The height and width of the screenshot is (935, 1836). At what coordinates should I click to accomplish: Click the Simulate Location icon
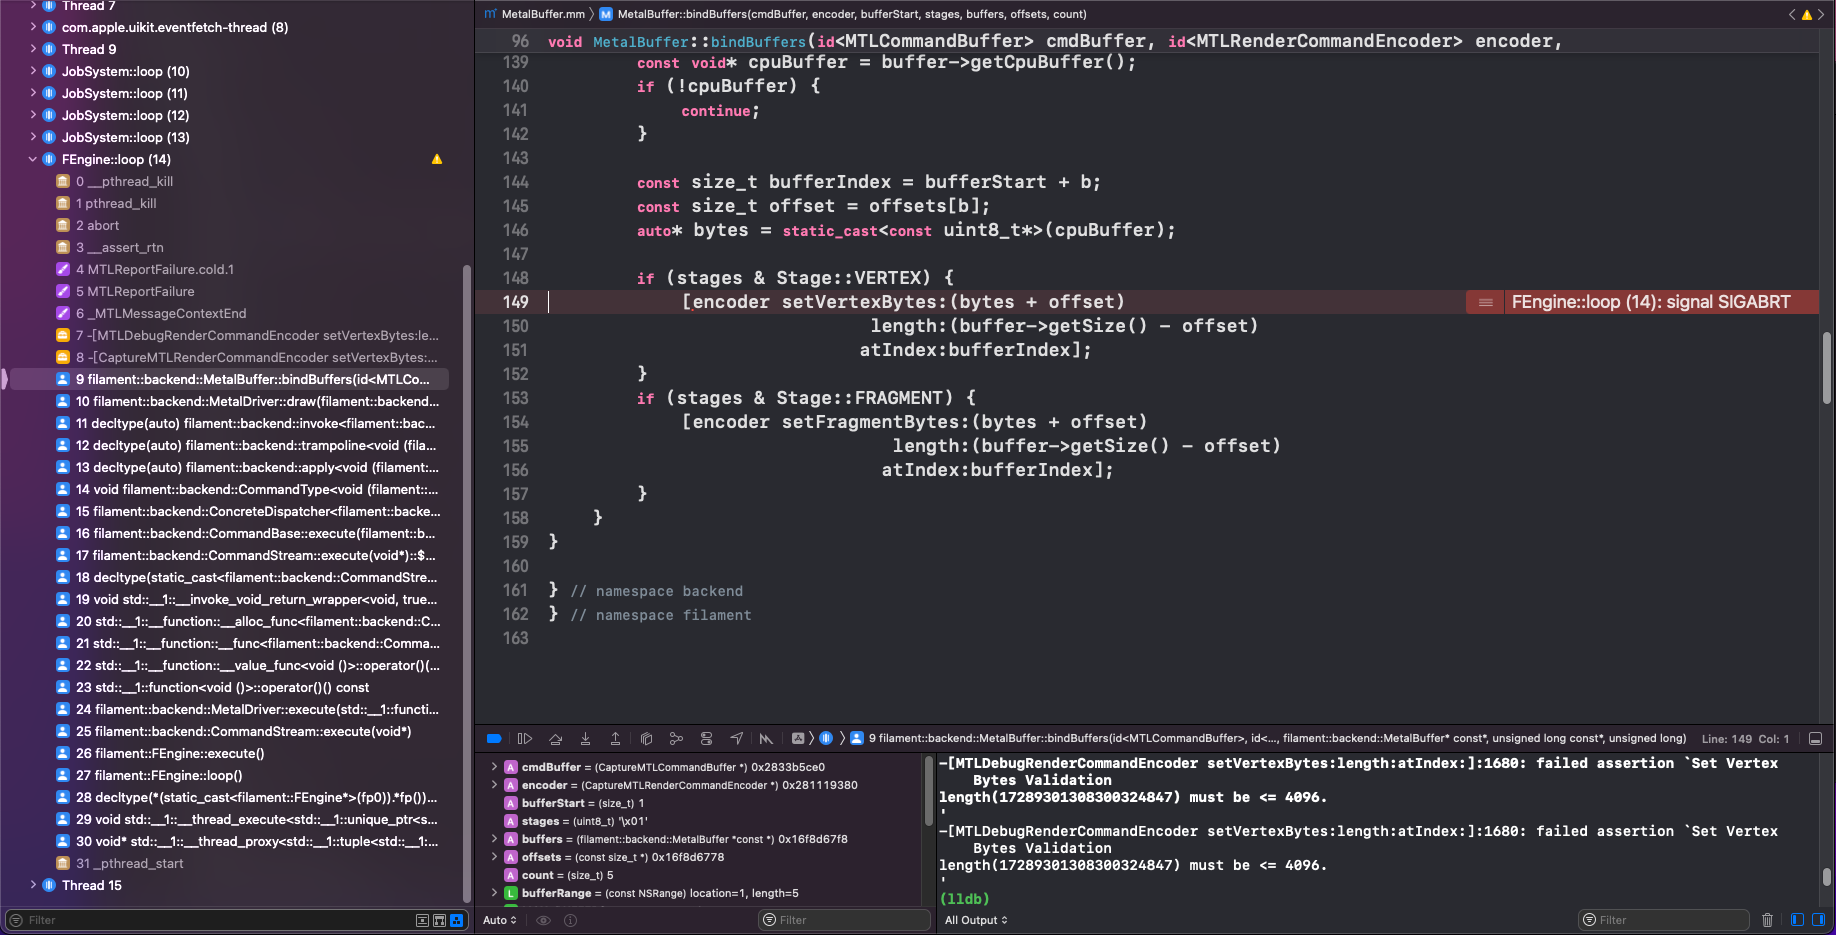tap(737, 738)
